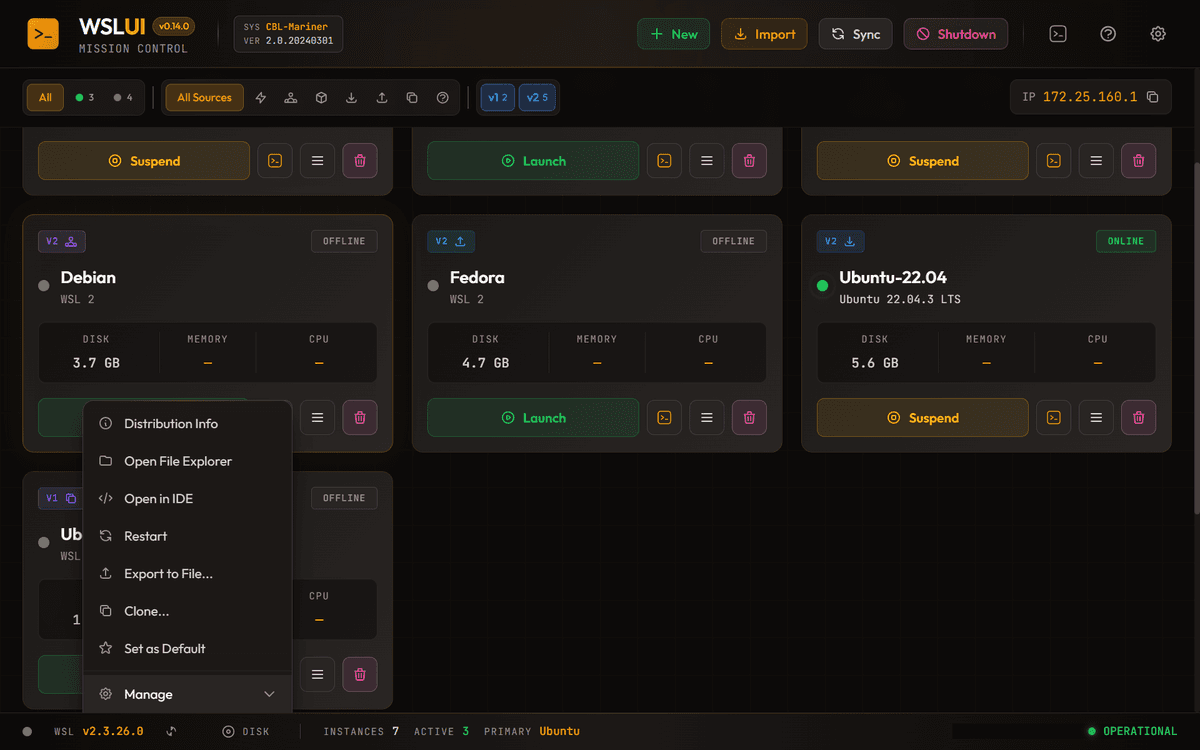Expand the Manage submenu
This screenshot has width=1200, height=750.
(x=187, y=693)
